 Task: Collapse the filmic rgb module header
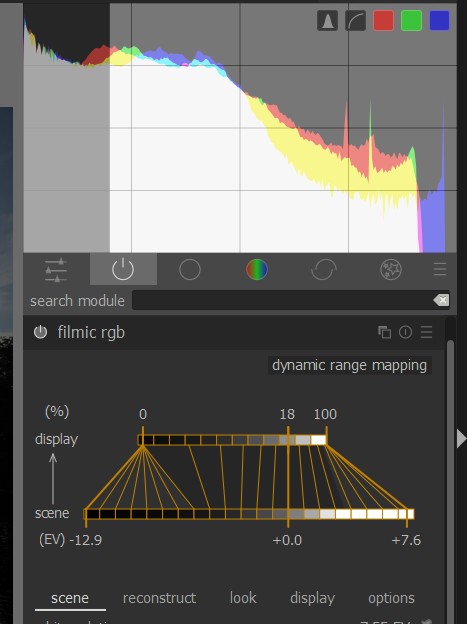pos(91,332)
